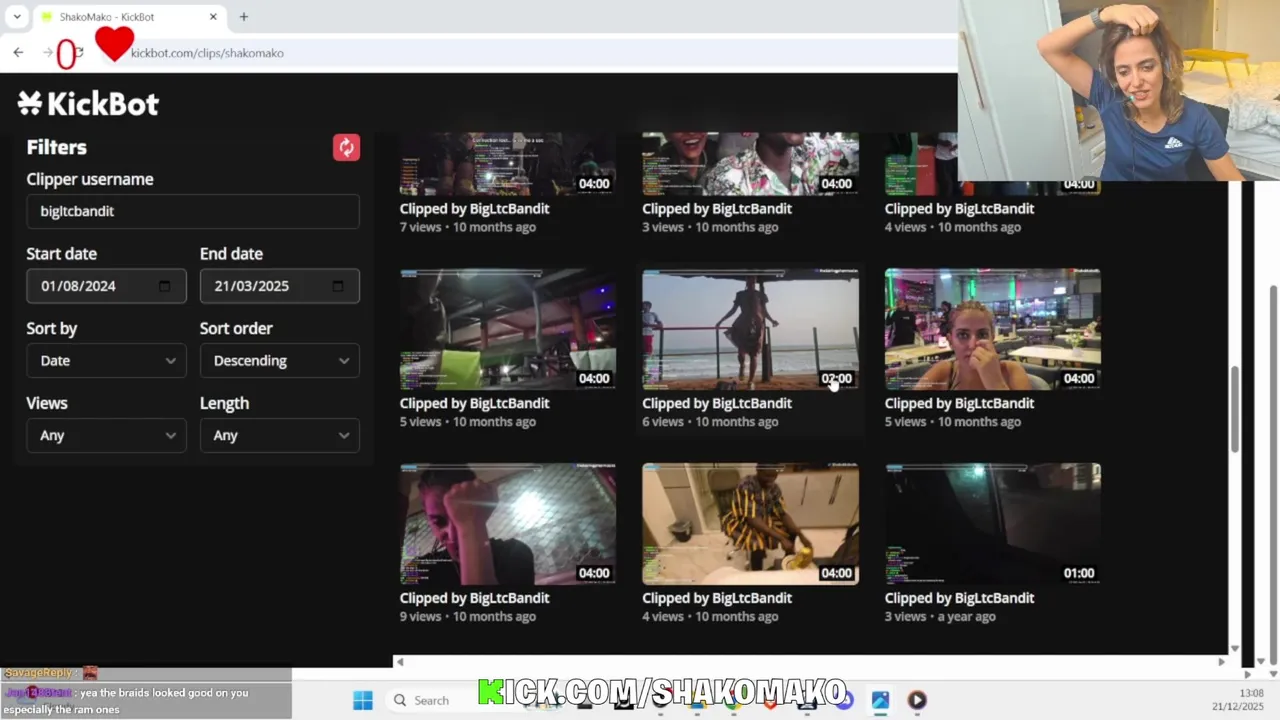1280x720 pixels.
Task: Expand the Sort order Descending dropdown
Action: point(280,361)
